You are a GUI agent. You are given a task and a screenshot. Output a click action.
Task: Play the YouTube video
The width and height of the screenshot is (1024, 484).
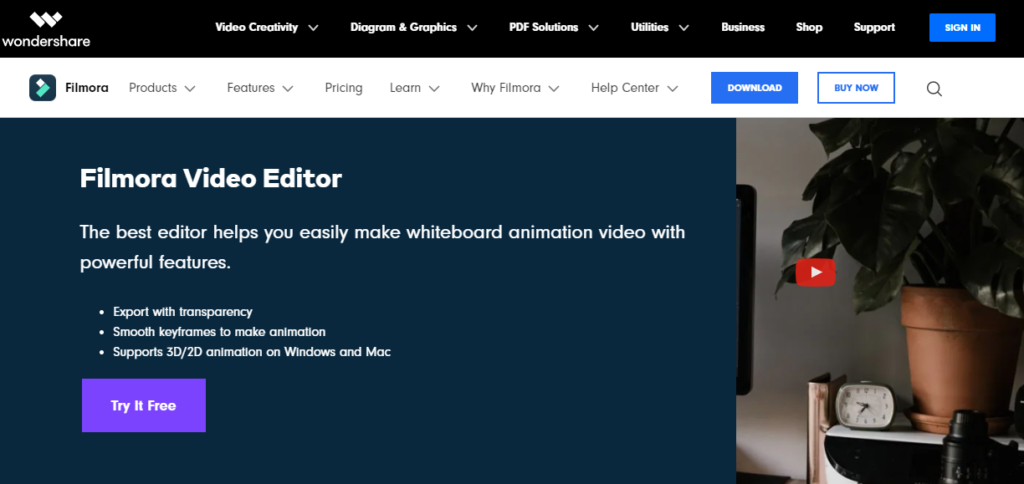click(815, 272)
